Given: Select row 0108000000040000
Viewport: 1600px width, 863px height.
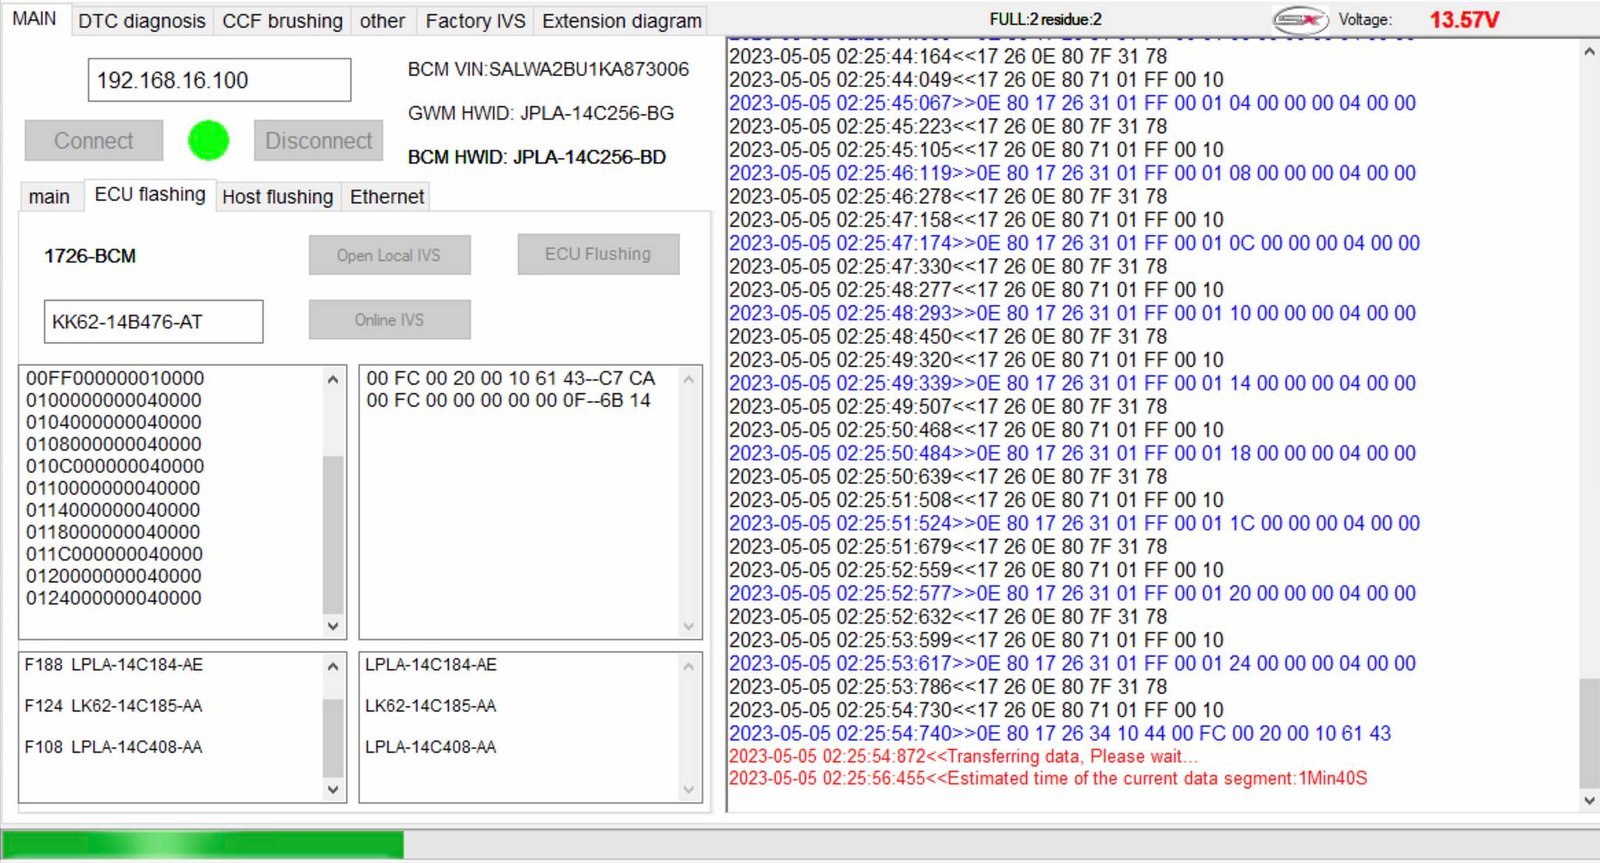Looking at the screenshot, I should coord(114,444).
